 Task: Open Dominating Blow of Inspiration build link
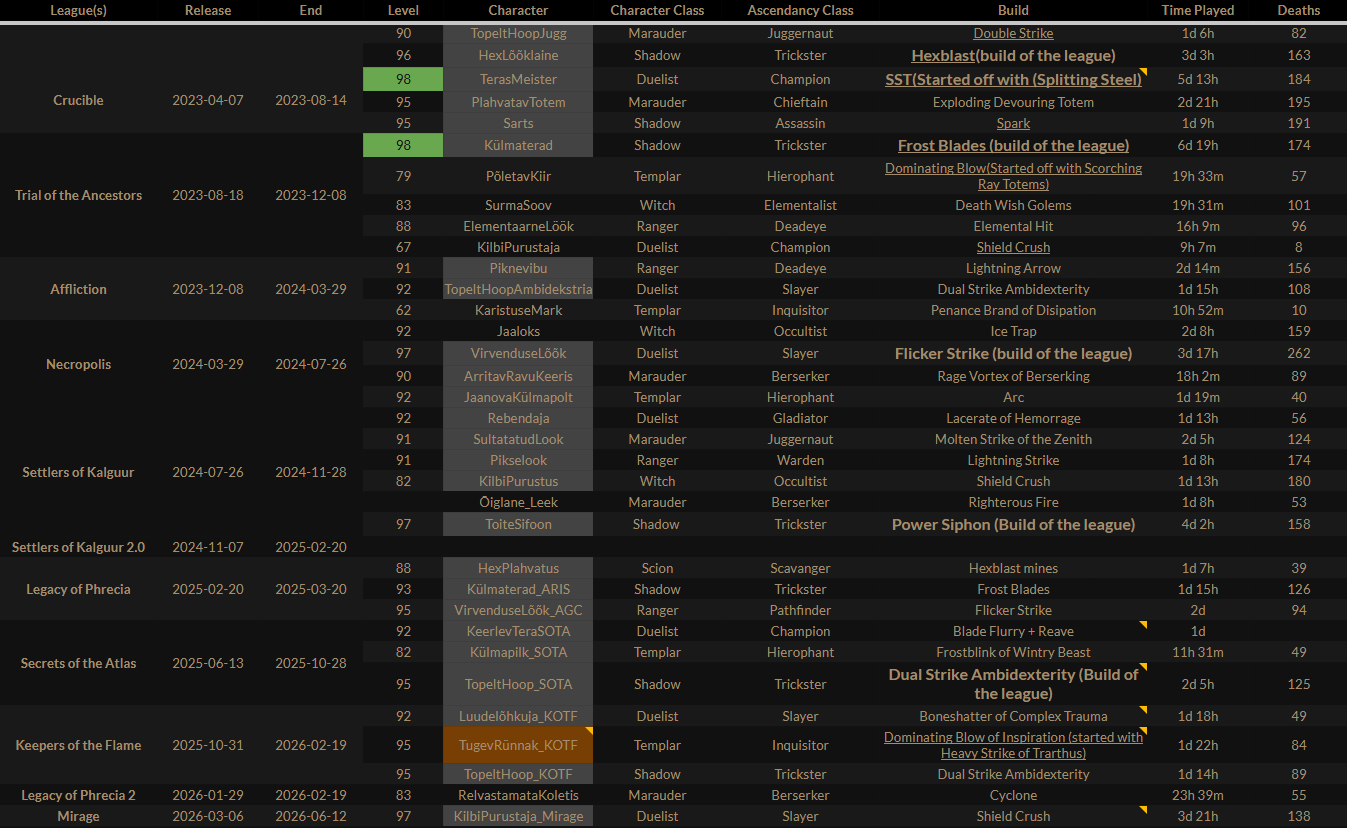[1013, 745]
